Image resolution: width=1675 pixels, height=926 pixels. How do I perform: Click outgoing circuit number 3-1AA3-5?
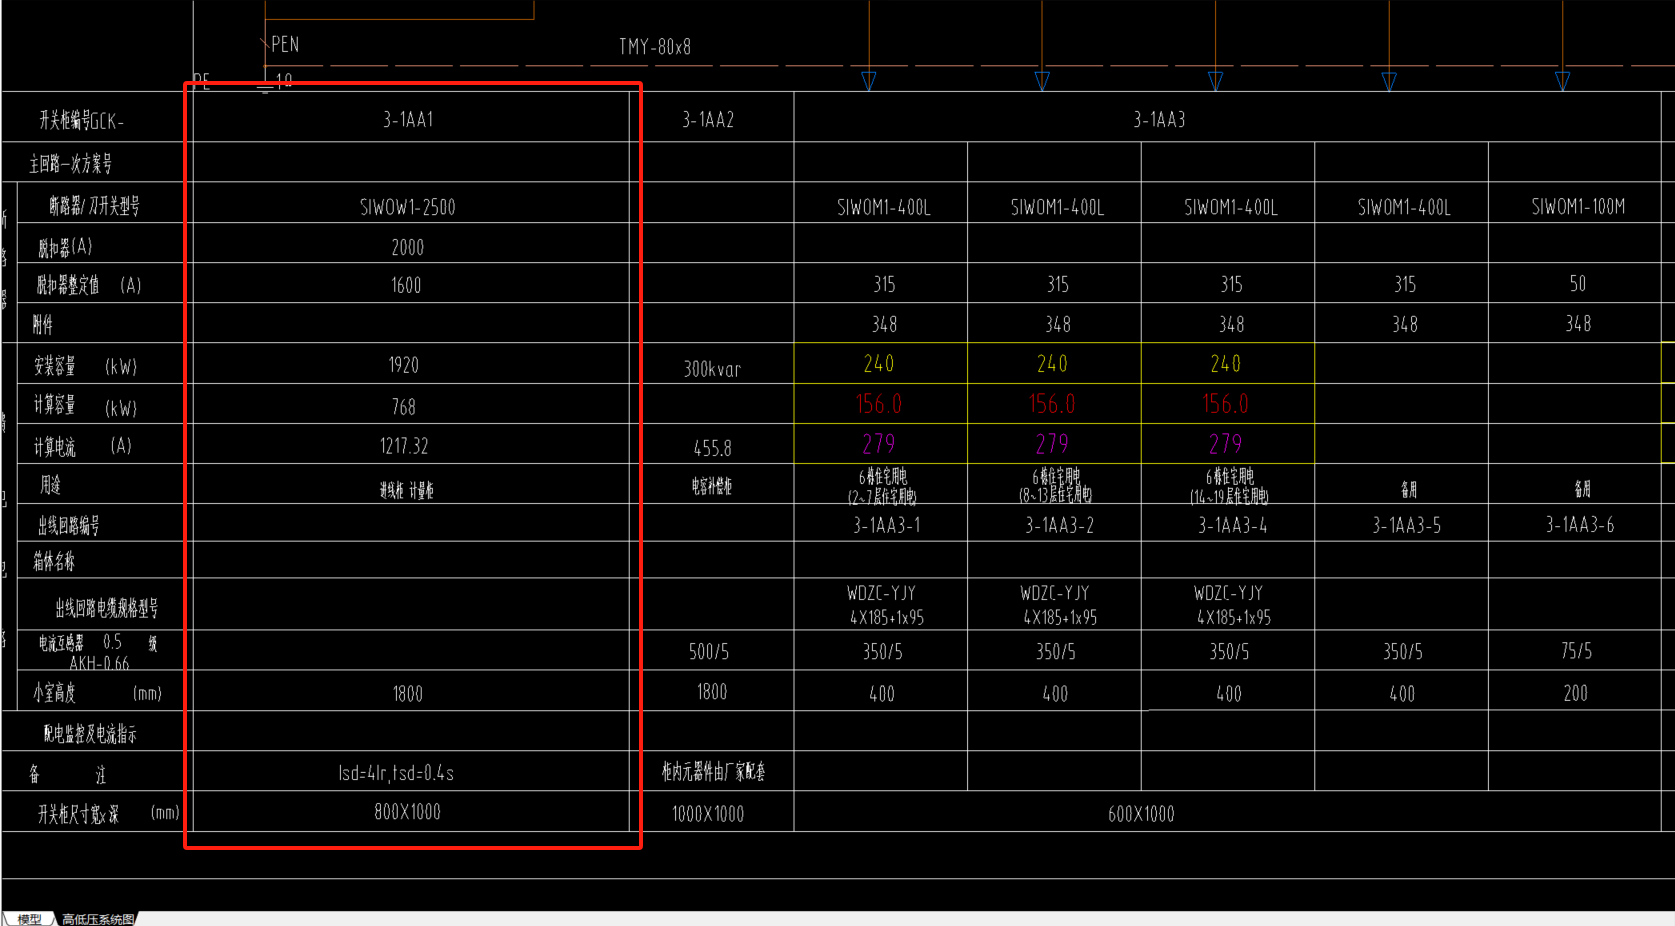pyautogui.click(x=1406, y=525)
